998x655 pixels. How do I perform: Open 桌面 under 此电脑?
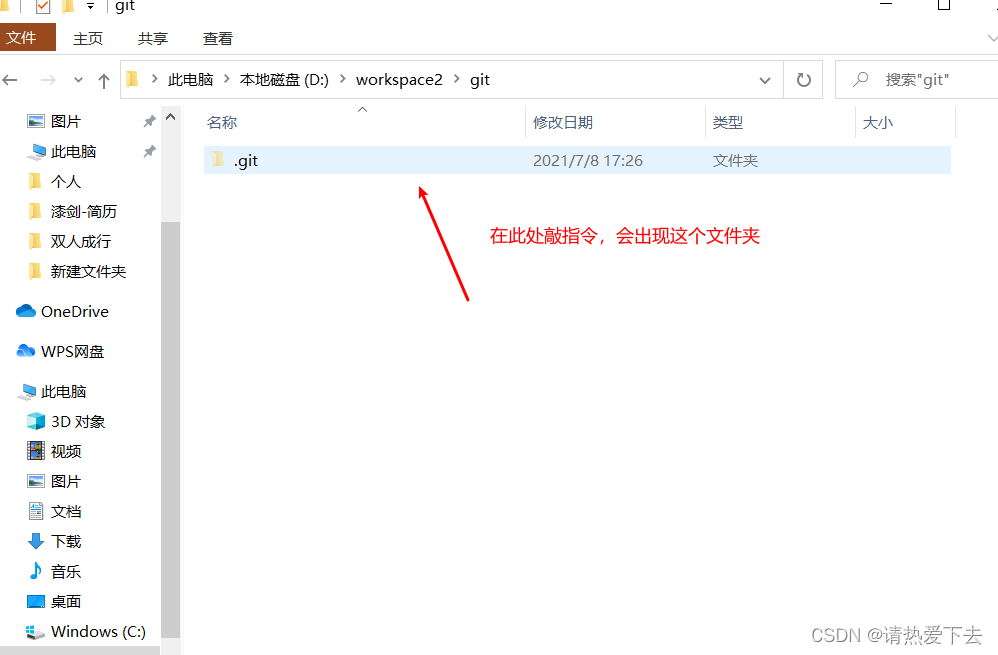[x=66, y=602]
